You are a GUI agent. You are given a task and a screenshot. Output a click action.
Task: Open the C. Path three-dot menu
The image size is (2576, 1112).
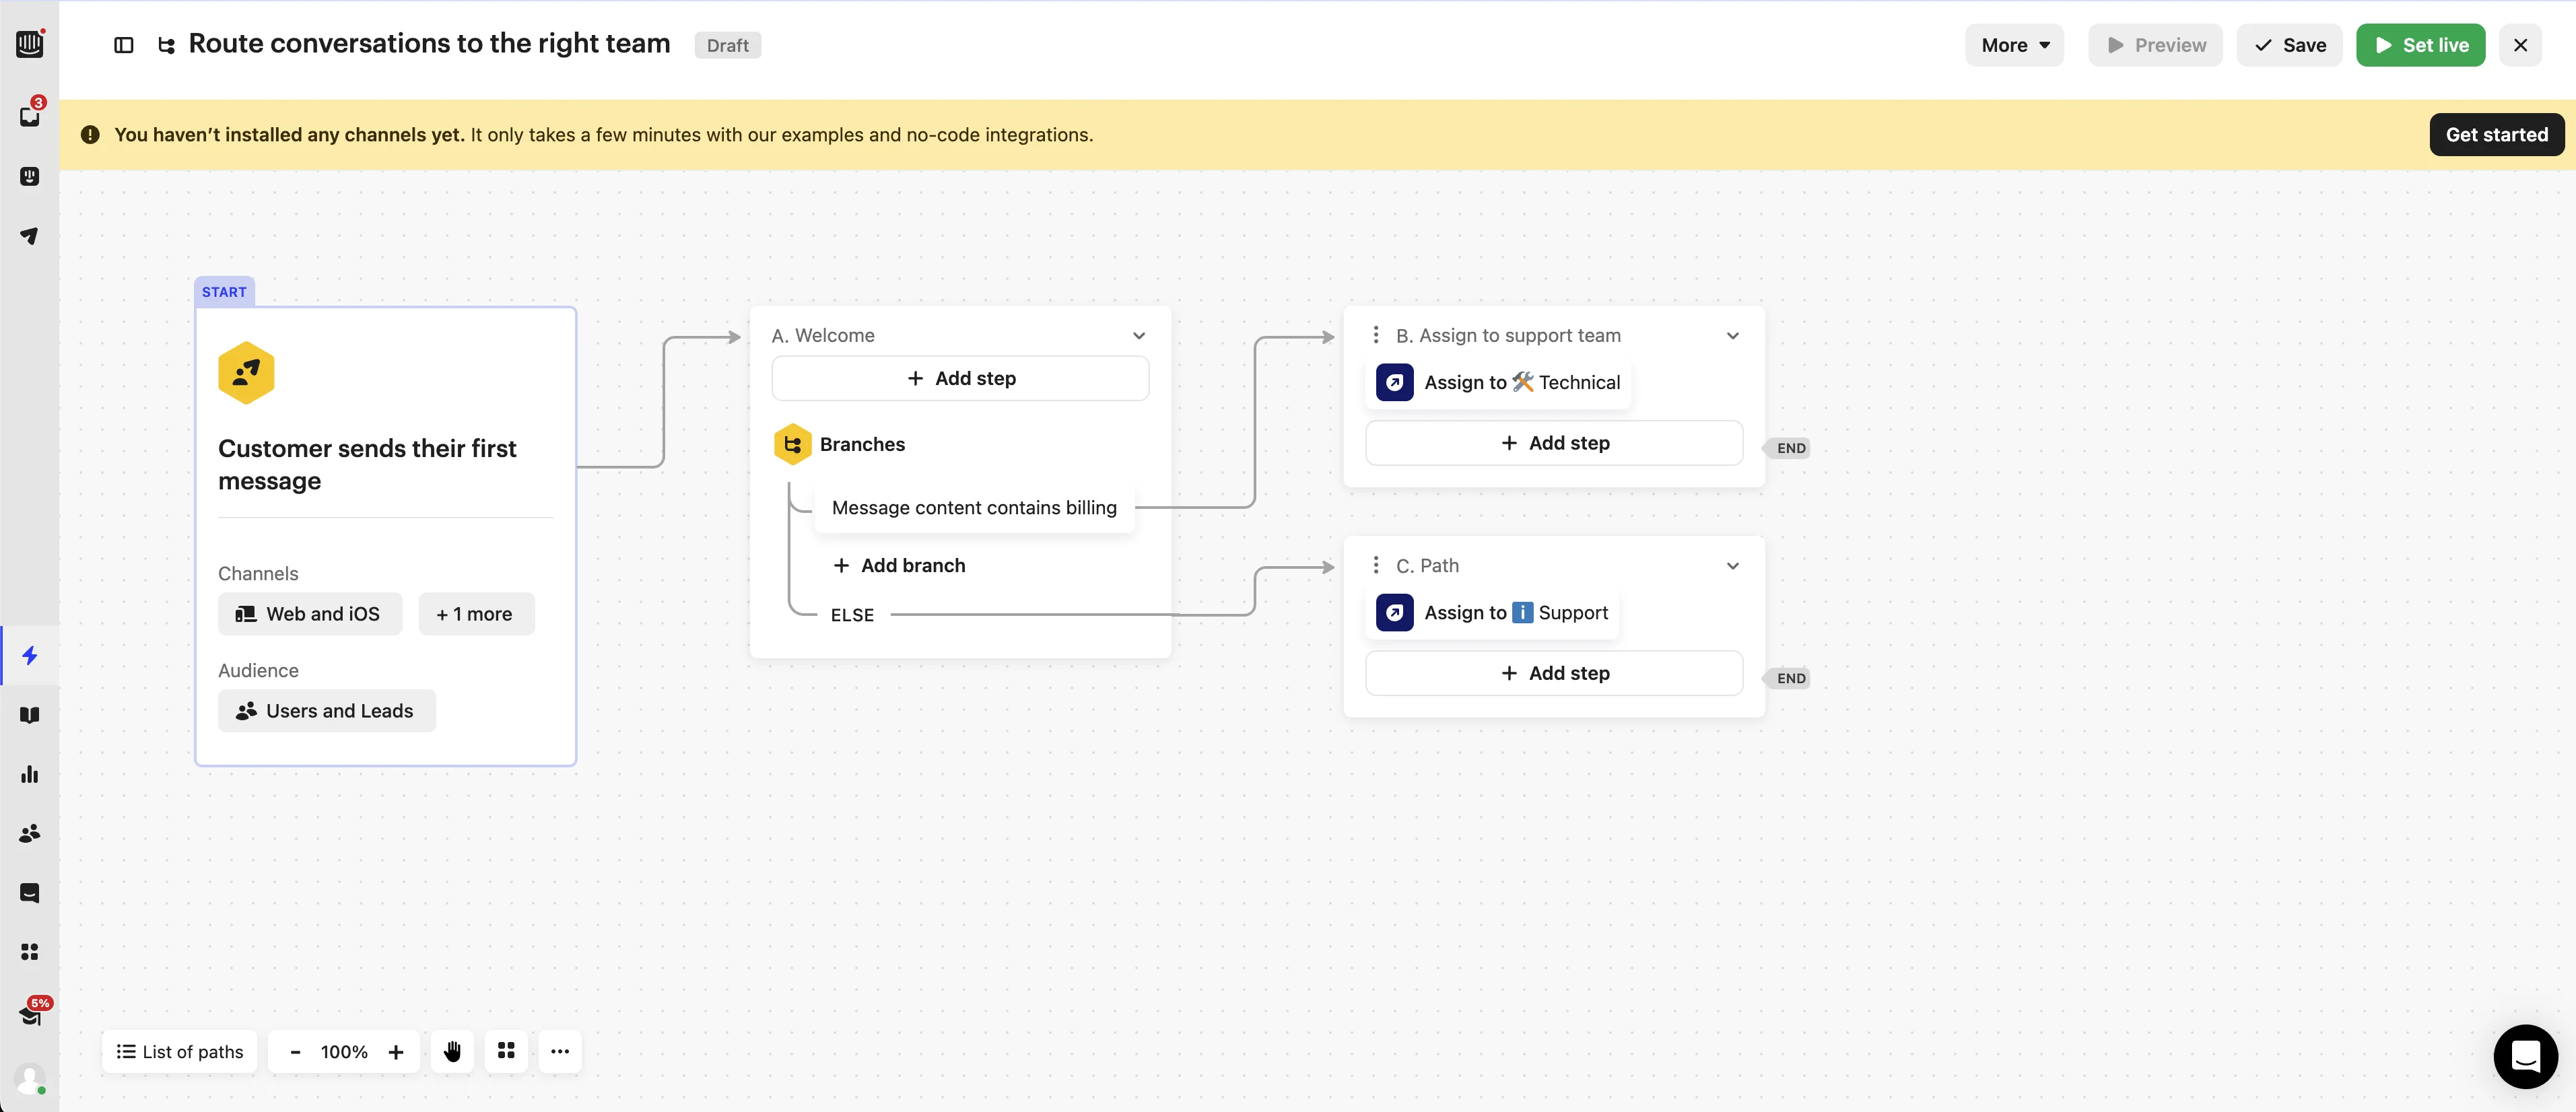pos(1376,565)
